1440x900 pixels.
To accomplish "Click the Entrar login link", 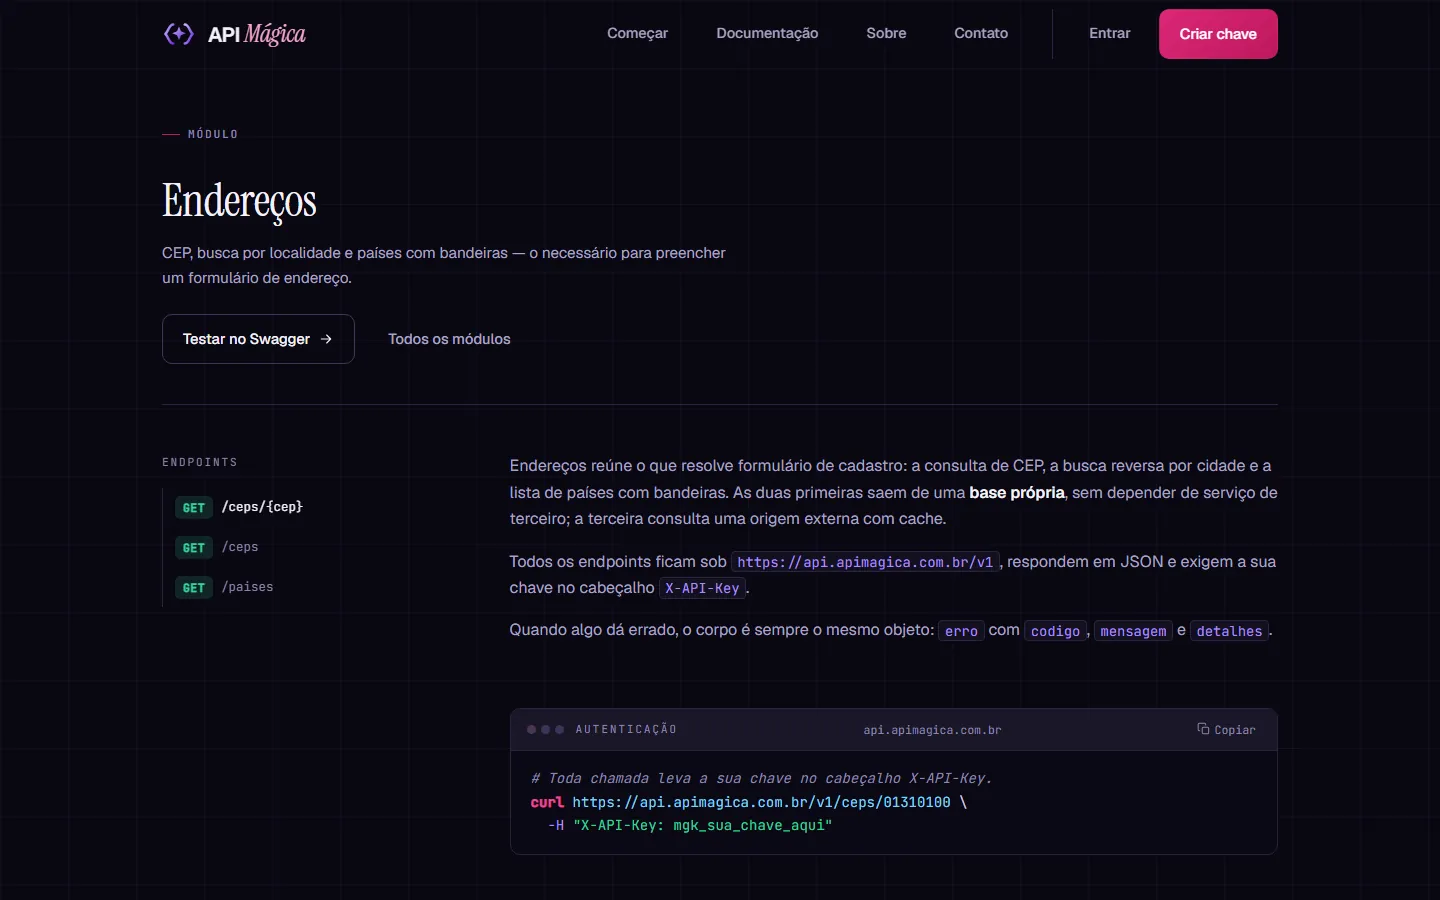I will pyautogui.click(x=1109, y=33).
